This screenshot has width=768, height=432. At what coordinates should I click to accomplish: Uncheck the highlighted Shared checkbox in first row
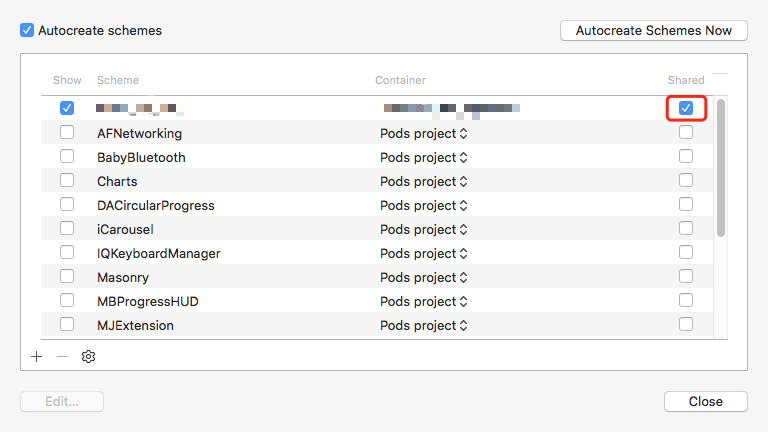[686, 108]
